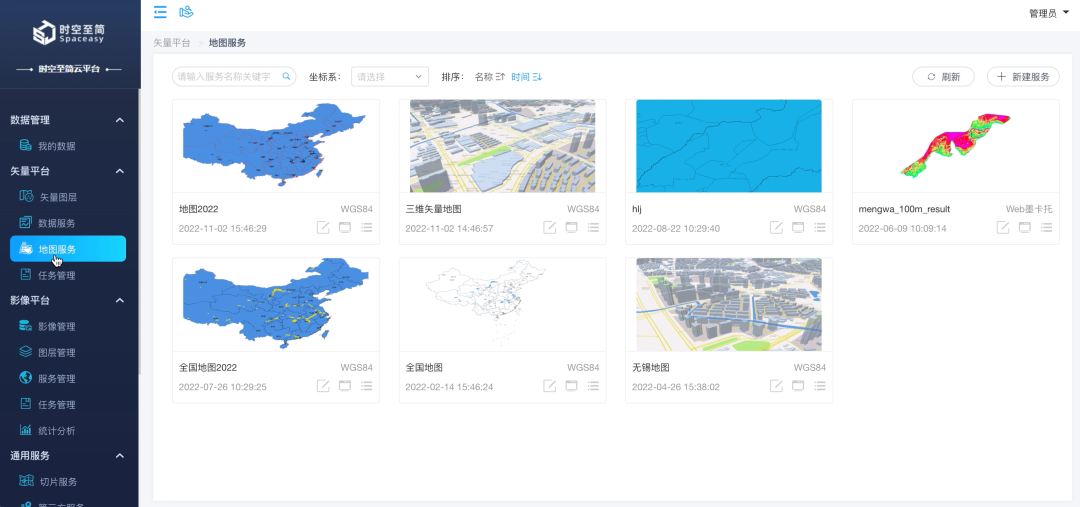Click edit icon on 无锡地图 card
The image size is (1080, 507).
[x=776, y=386]
